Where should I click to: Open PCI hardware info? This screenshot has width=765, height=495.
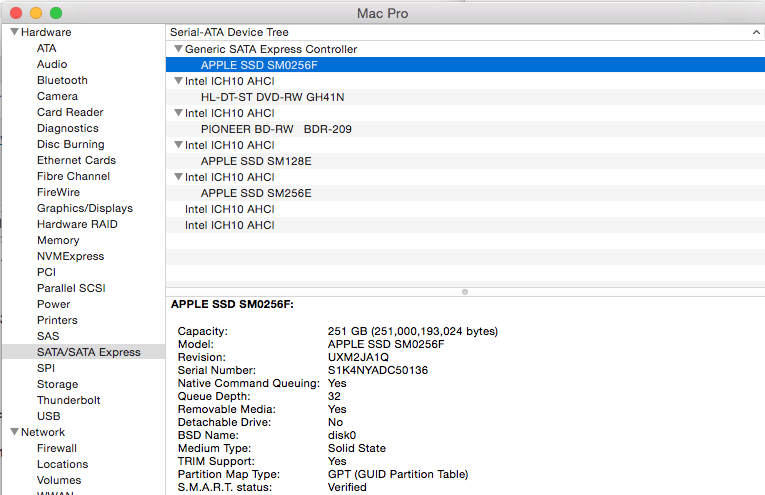pos(46,272)
